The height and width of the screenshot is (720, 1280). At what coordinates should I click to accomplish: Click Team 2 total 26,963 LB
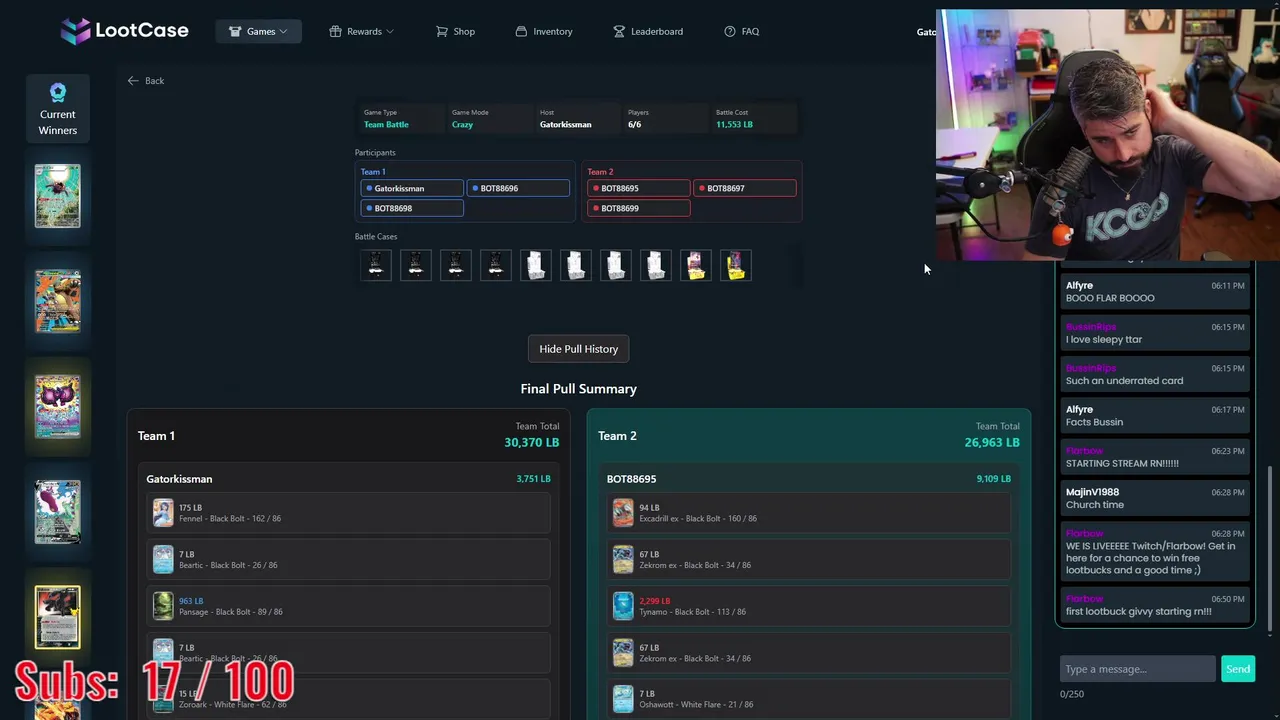992,442
